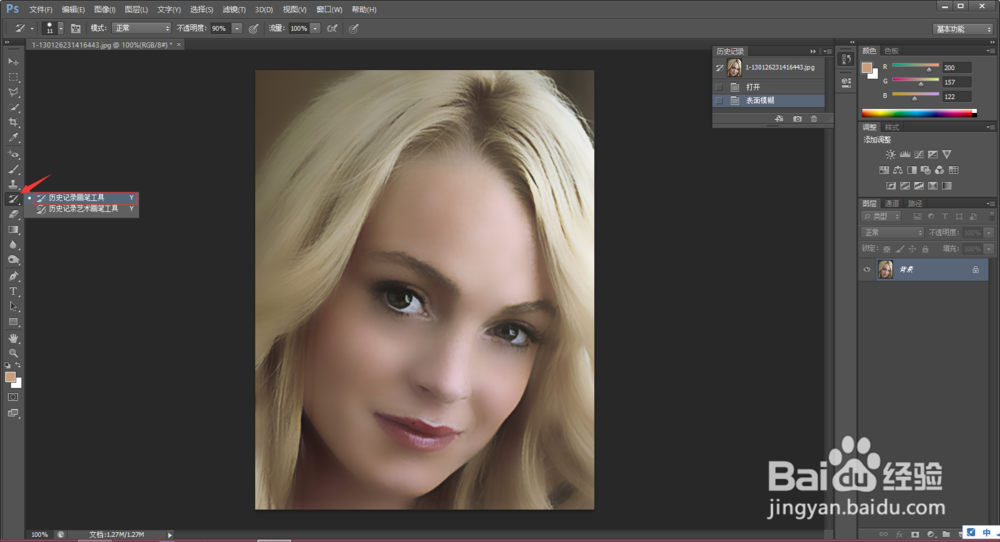Open the brush panel toggle icon in options bar
The height and width of the screenshot is (542, 1000).
76,28
